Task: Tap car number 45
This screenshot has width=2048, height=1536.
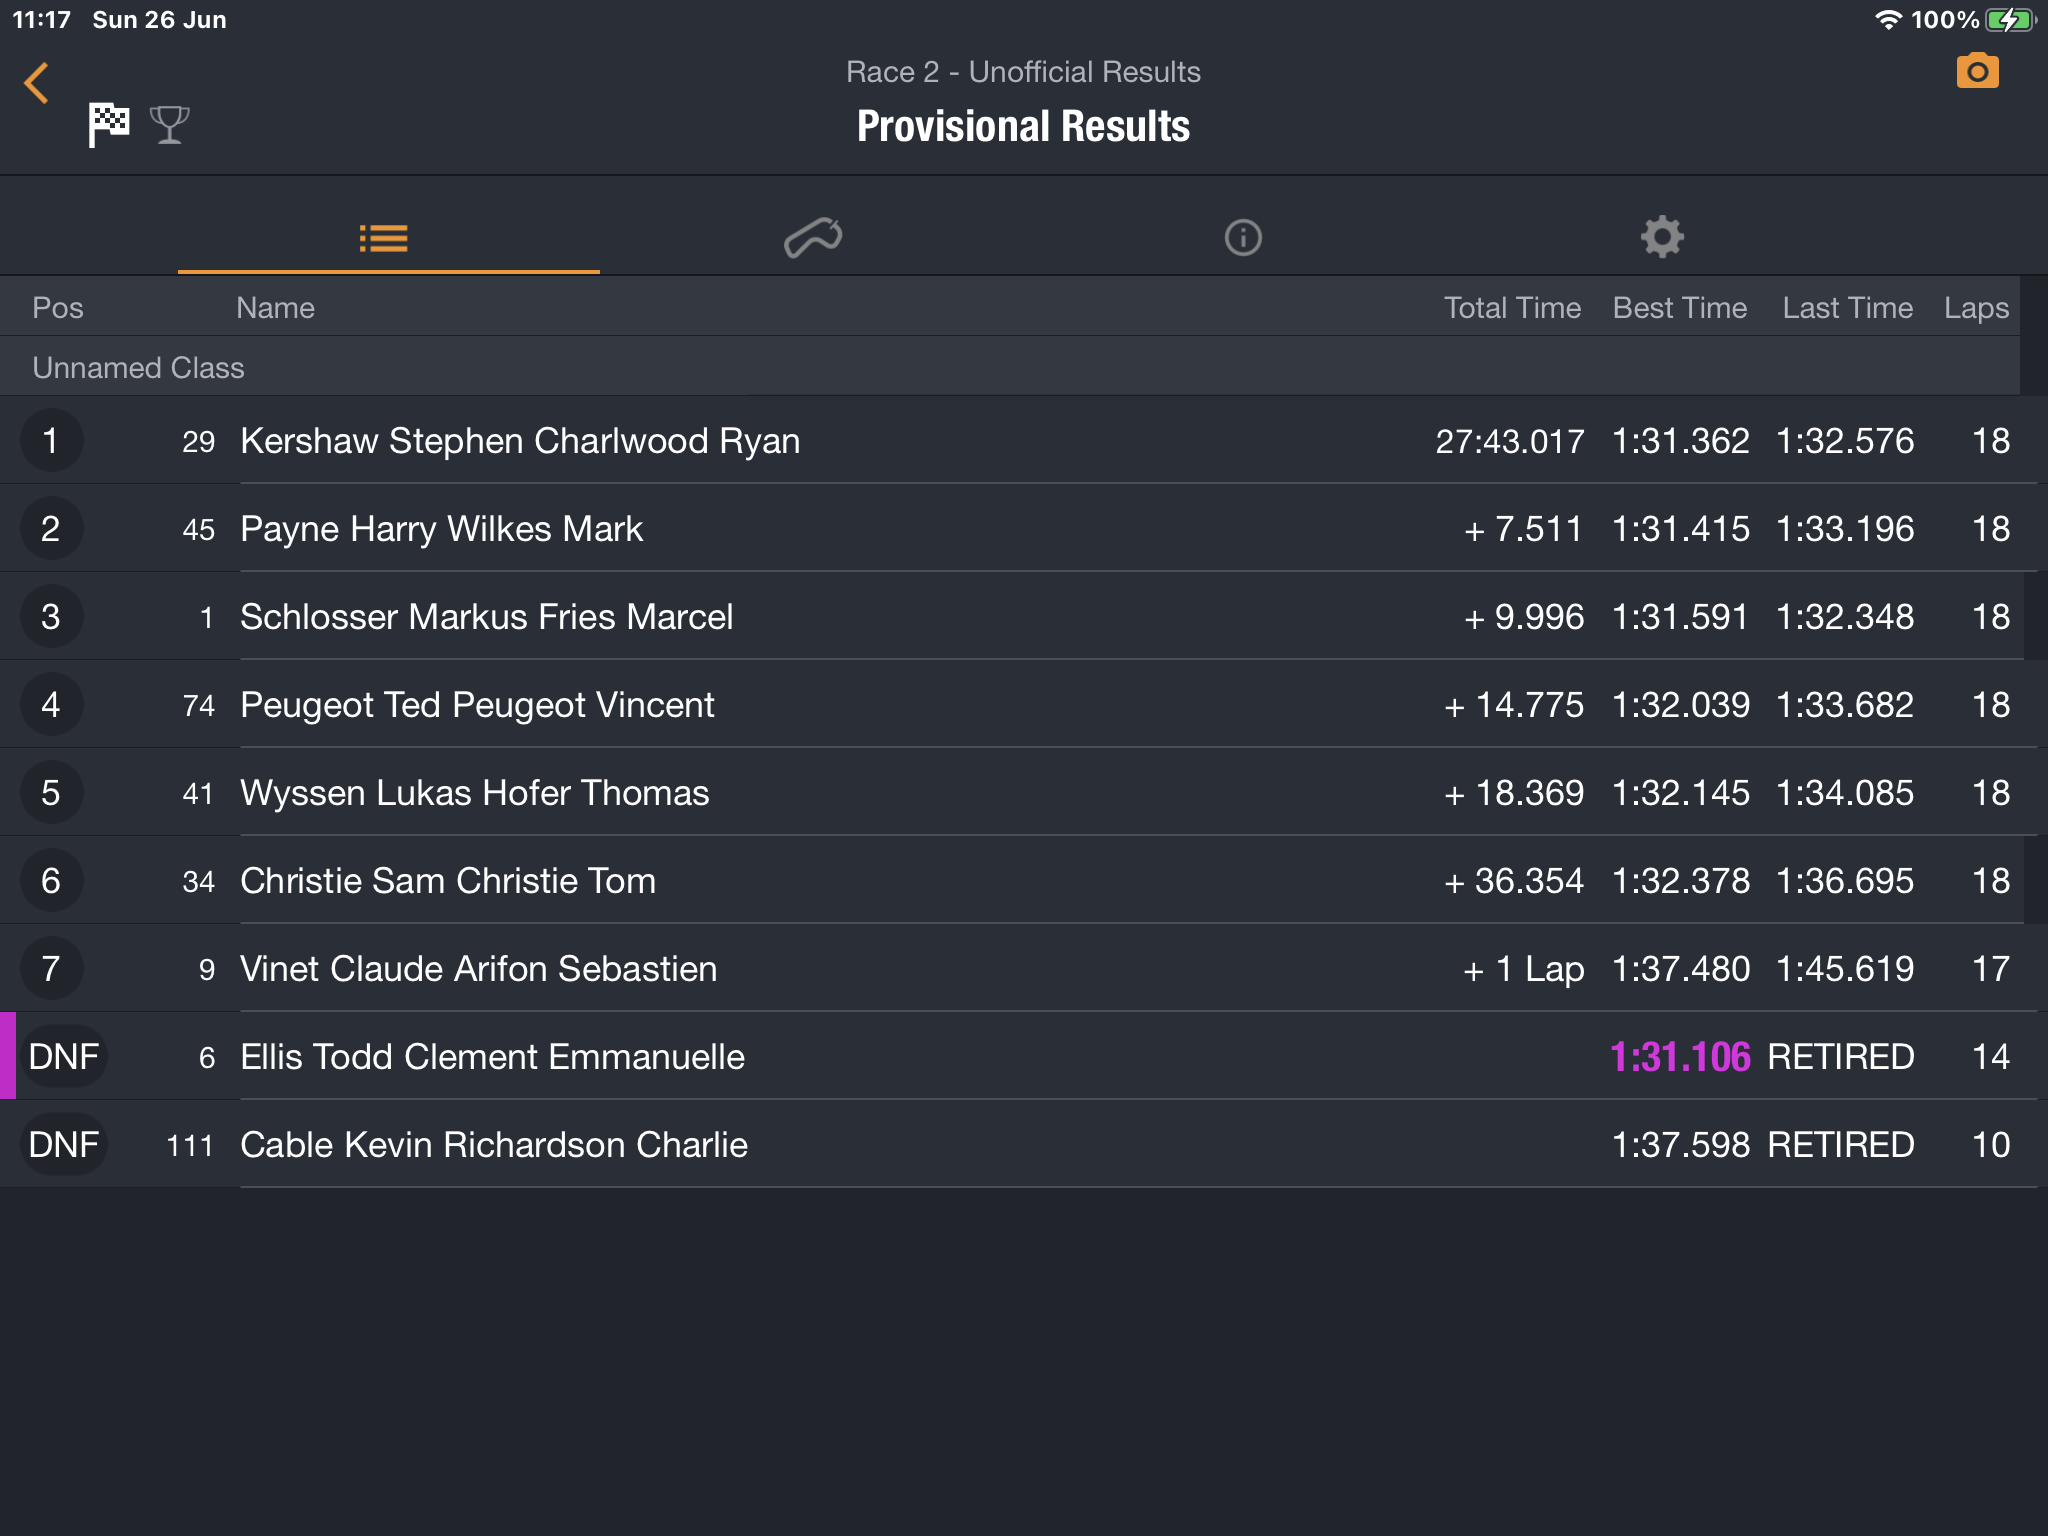Action: tap(199, 530)
